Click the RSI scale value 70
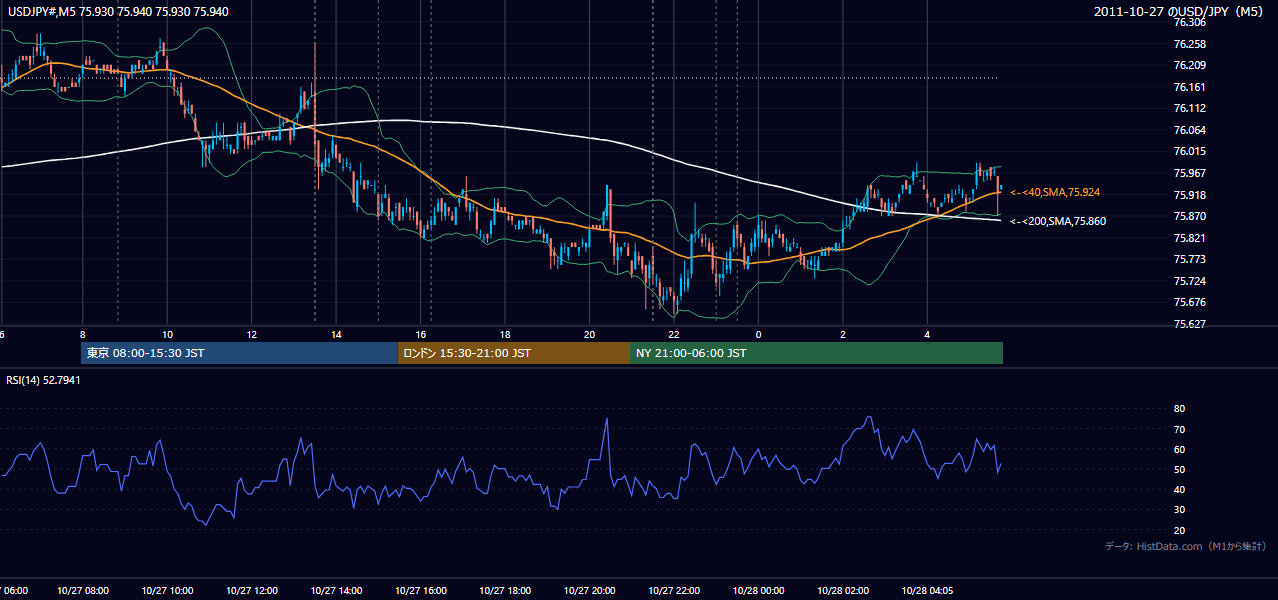 coord(1179,429)
